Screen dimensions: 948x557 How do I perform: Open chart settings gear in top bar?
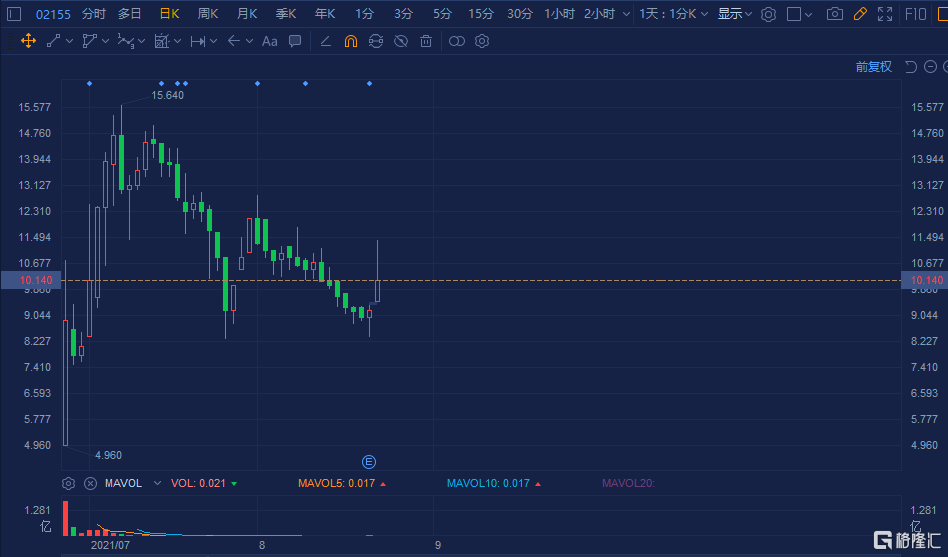pyautogui.click(x=768, y=14)
